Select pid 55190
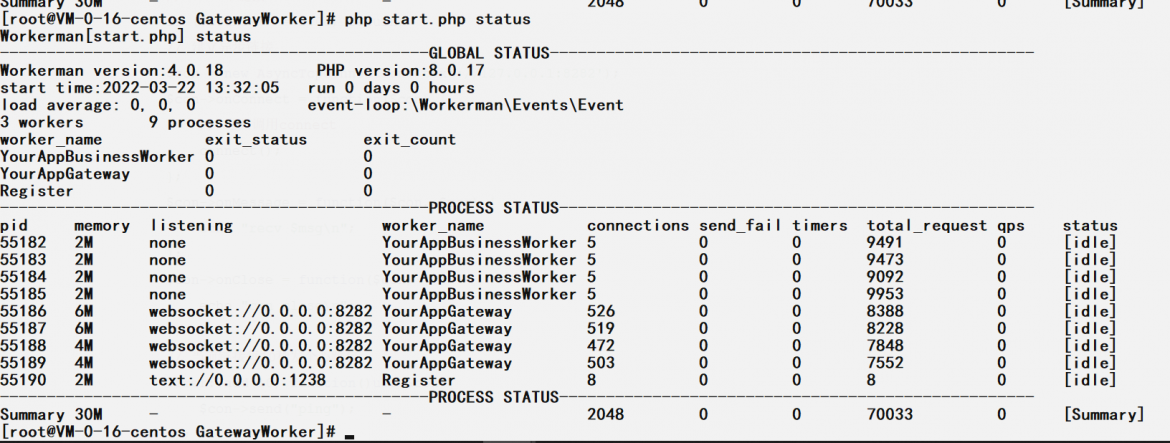This screenshot has width=1170, height=443. (23, 380)
